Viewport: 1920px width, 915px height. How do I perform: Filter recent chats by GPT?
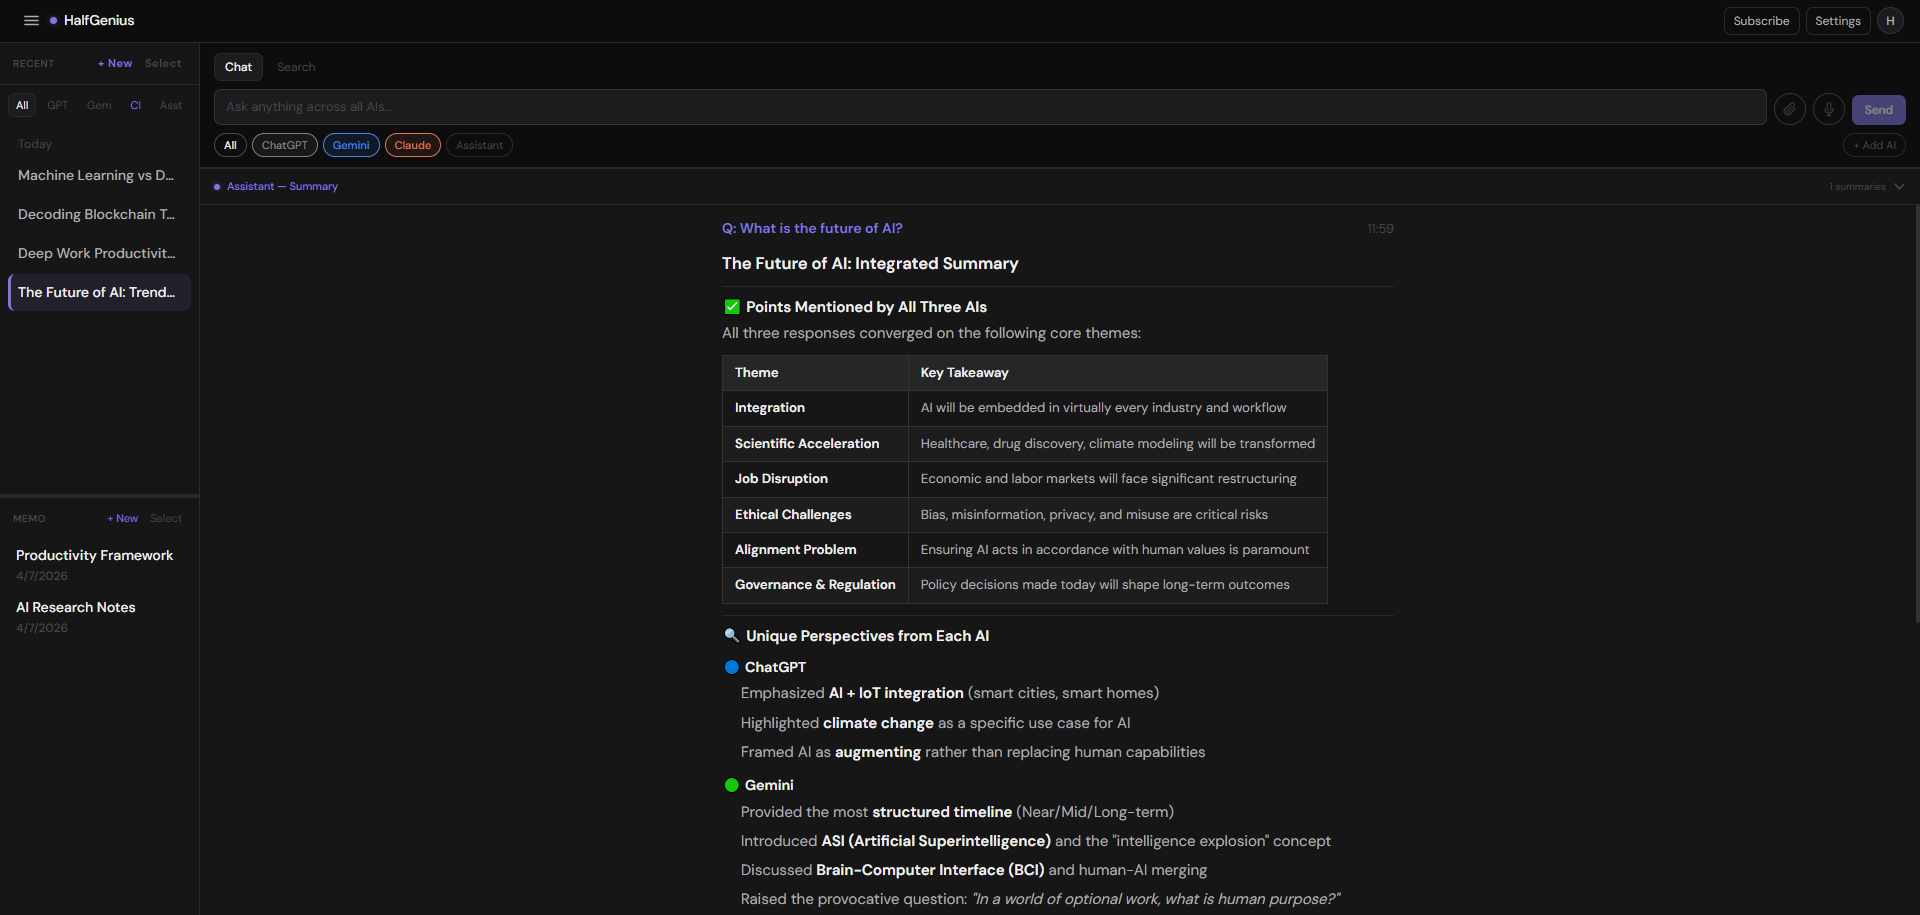pyautogui.click(x=58, y=105)
